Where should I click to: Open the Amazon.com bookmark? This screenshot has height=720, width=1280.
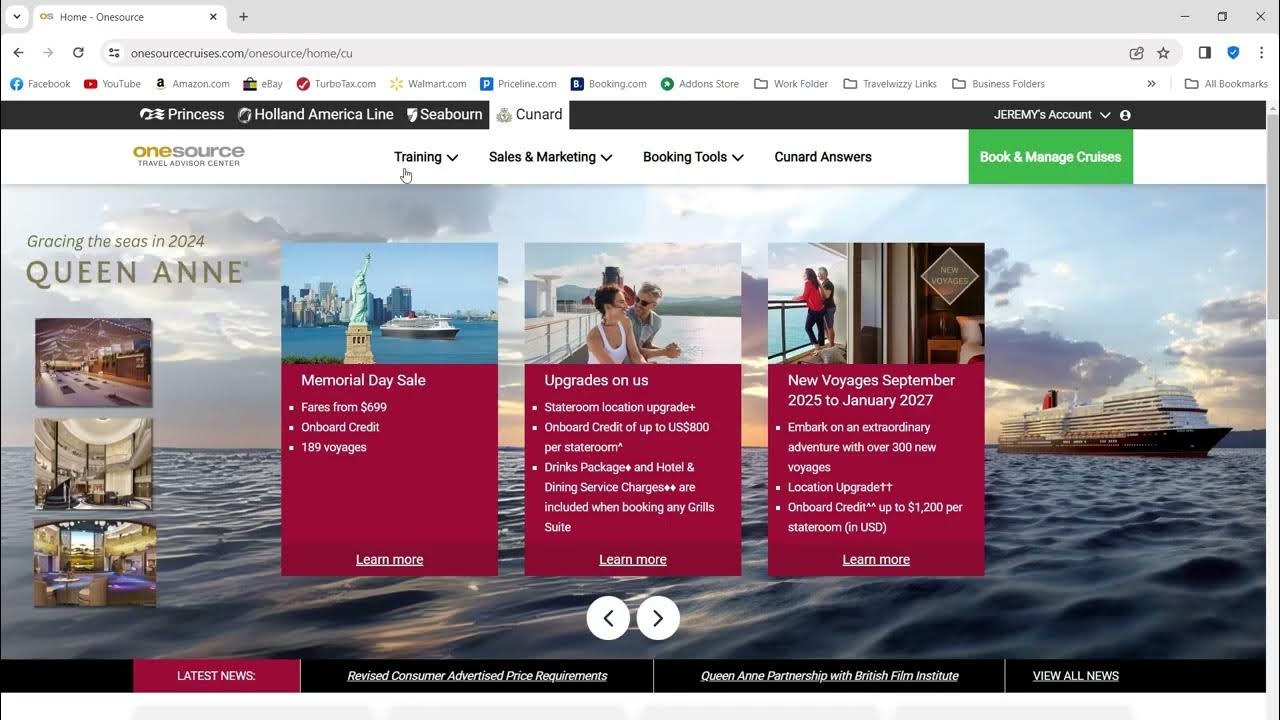click(191, 84)
